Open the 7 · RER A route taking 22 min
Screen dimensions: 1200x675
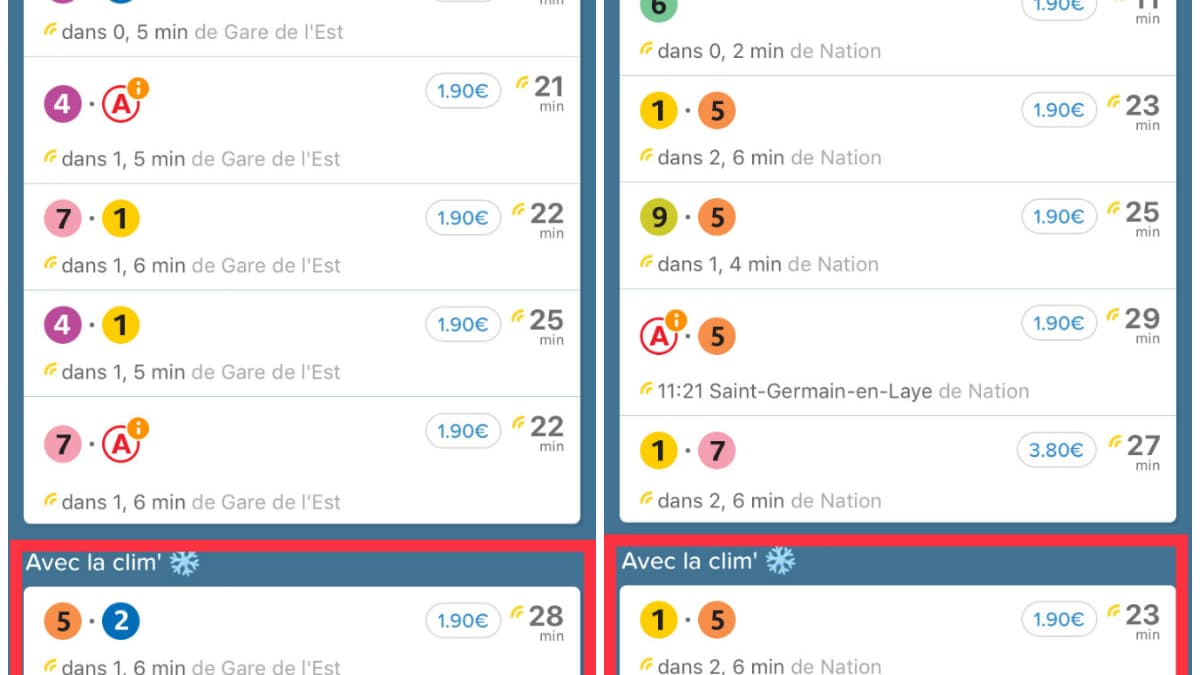[x=302, y=460]
